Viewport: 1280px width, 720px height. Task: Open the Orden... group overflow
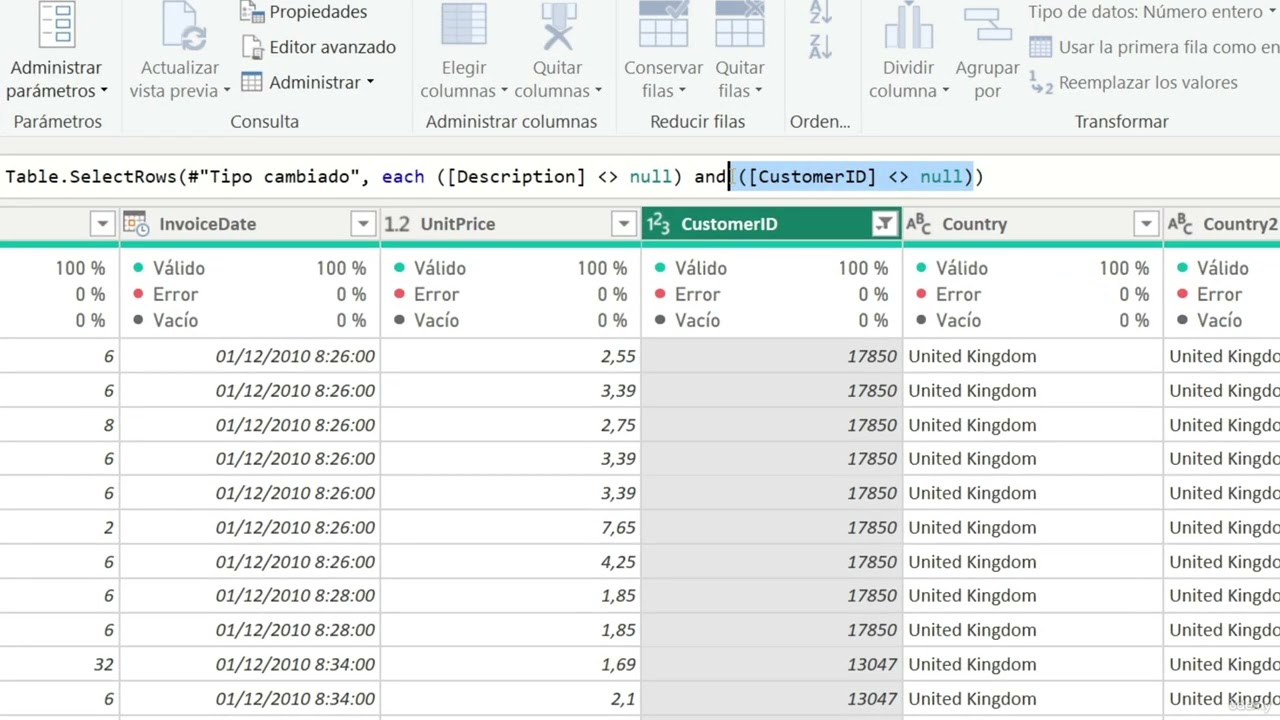pyautogui.click(x=820, y=121)
